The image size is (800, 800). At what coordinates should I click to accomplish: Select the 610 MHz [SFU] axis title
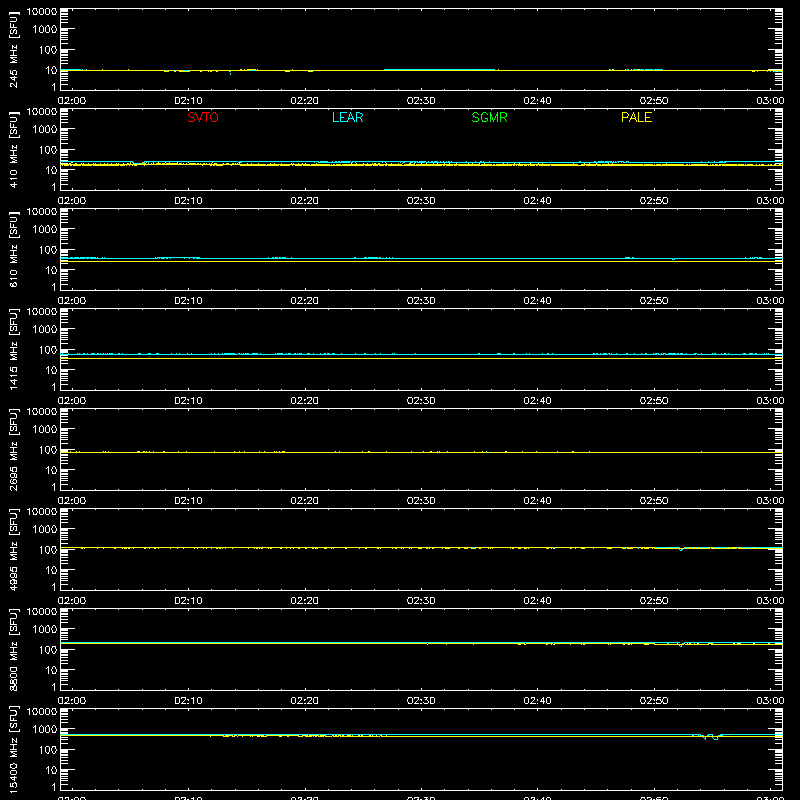[x=13, y=249]
